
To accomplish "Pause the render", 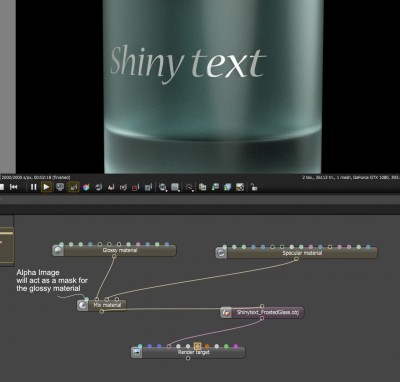I will click(x=33, y=187).
